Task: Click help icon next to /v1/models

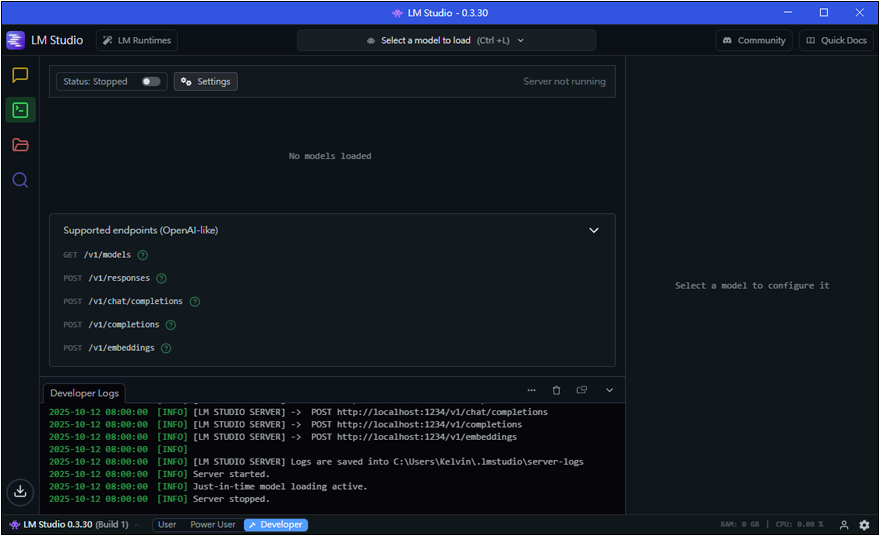Action: tap(143, 255)
